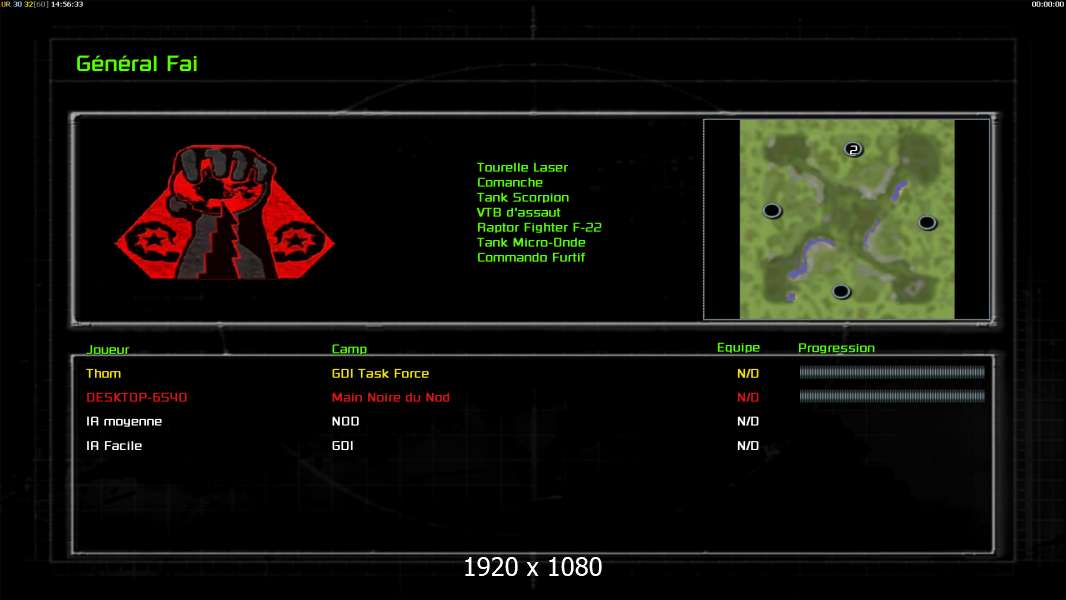Click the N/D team value for IA Facile

click(748, 446)
